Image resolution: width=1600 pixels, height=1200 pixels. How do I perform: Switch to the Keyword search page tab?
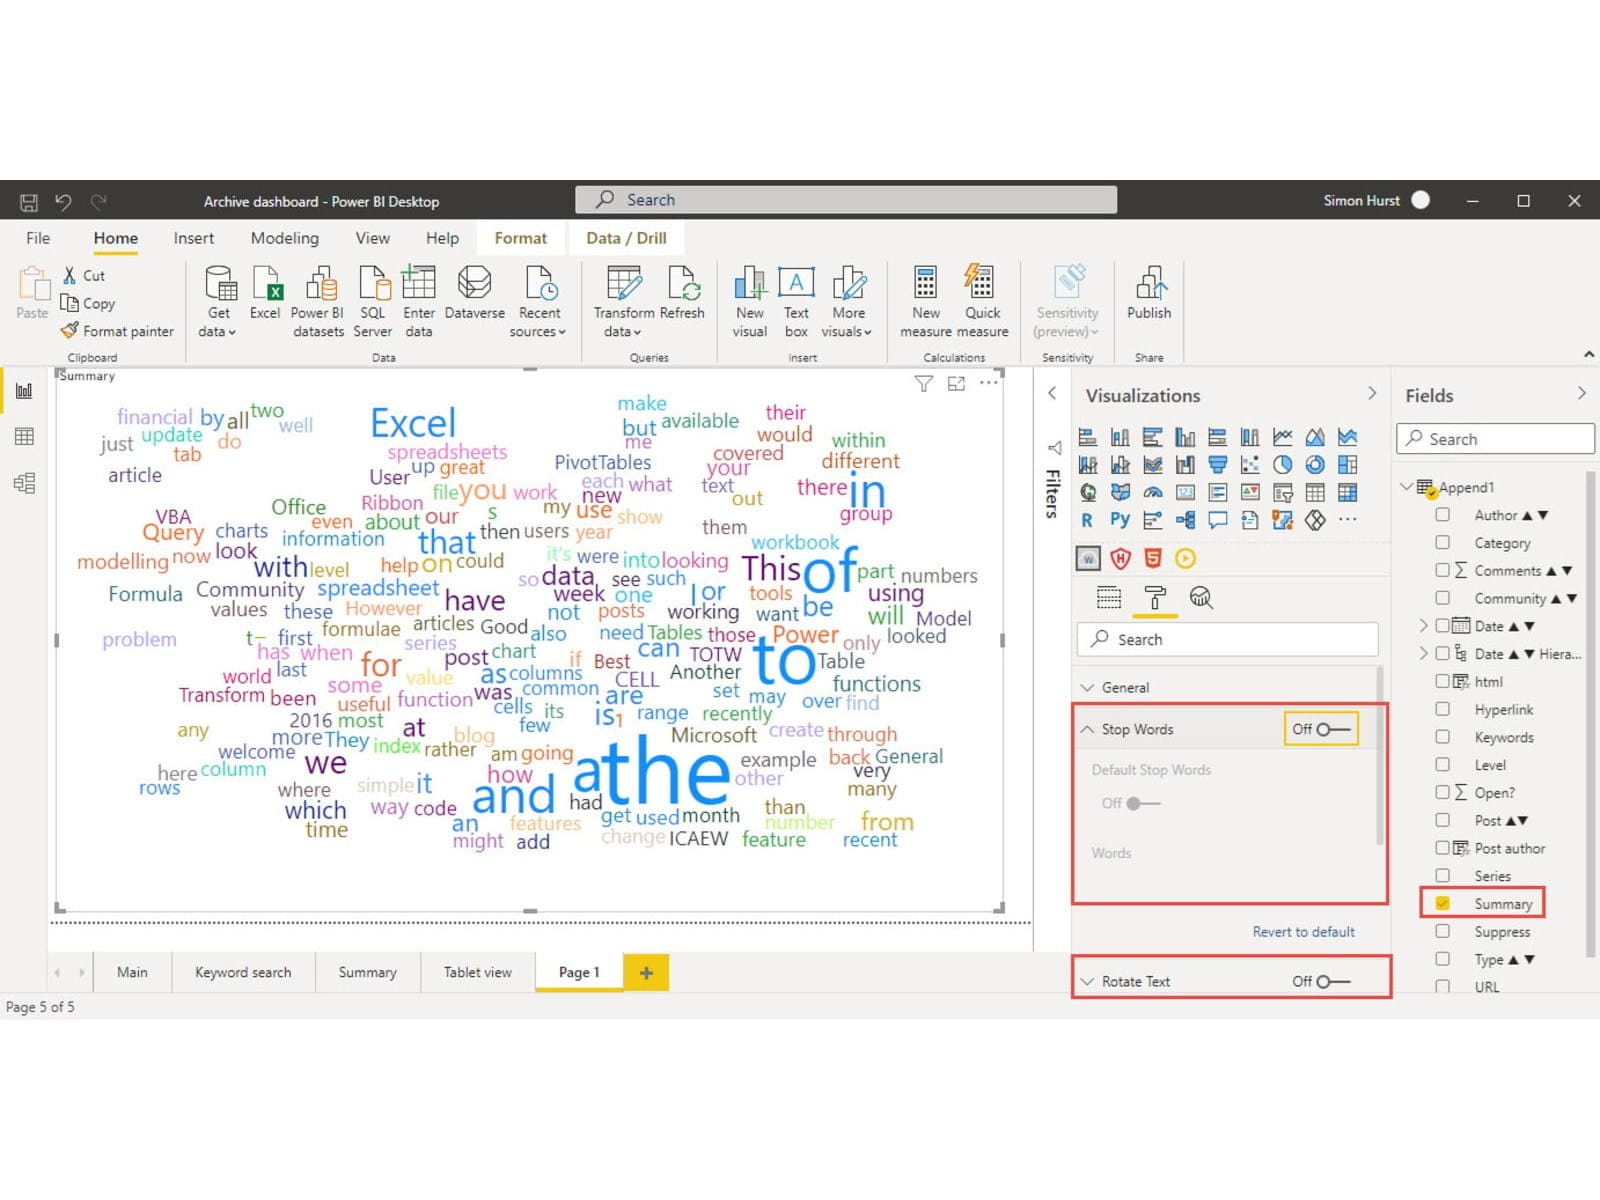(243, 972)
